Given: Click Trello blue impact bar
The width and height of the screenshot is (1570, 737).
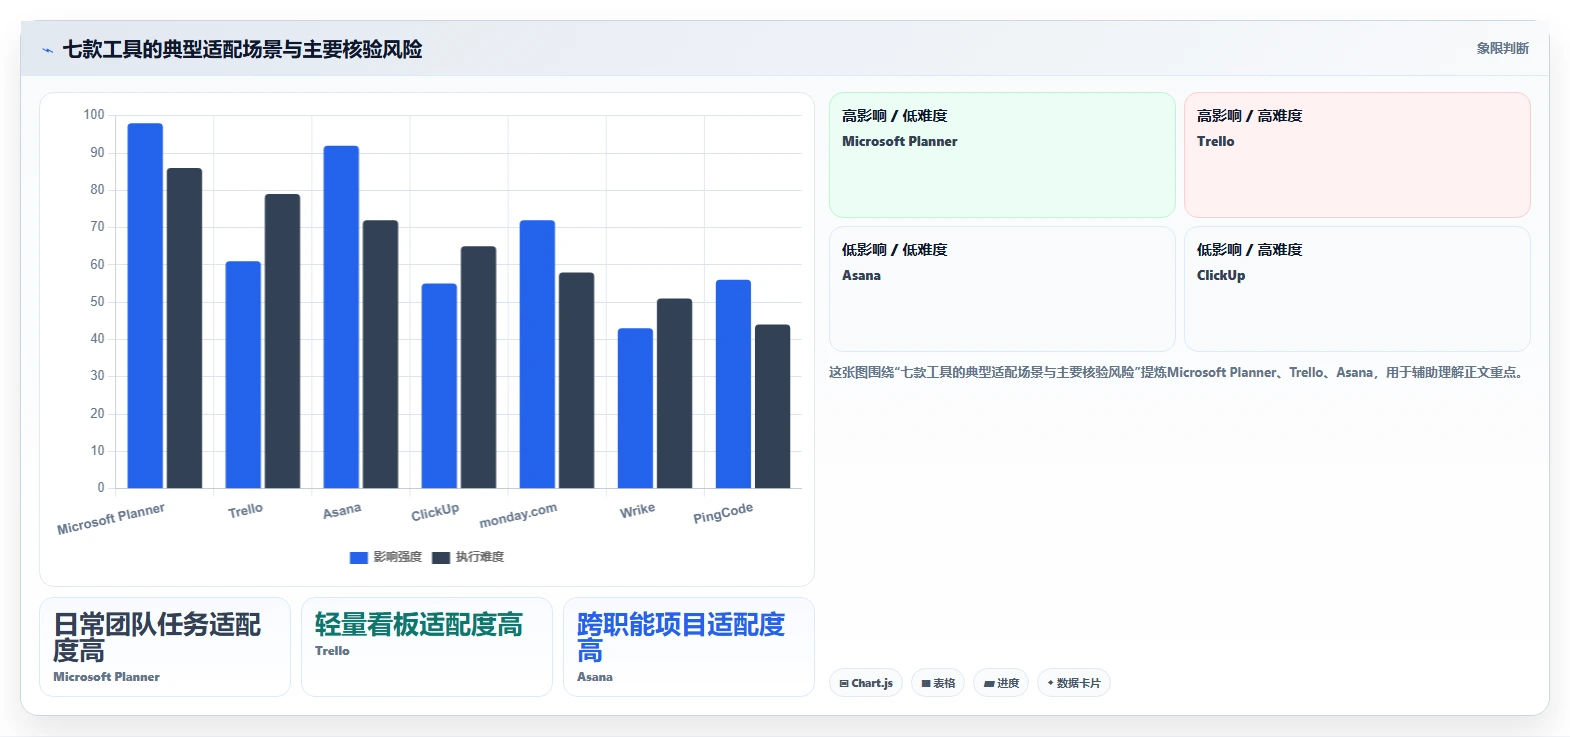Looking at the screenshot, I should [x=243, y=375].
